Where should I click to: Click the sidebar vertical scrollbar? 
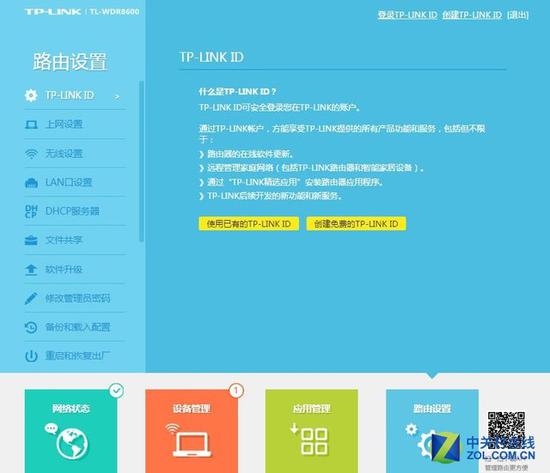click(142, 161)
